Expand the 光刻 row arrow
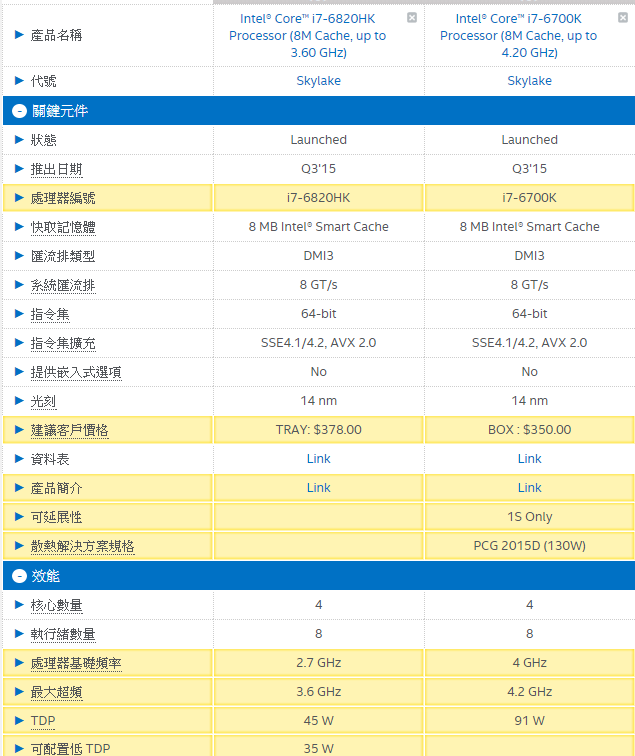Viewport: 635px width, 756px height. click(x=19, y=401)
